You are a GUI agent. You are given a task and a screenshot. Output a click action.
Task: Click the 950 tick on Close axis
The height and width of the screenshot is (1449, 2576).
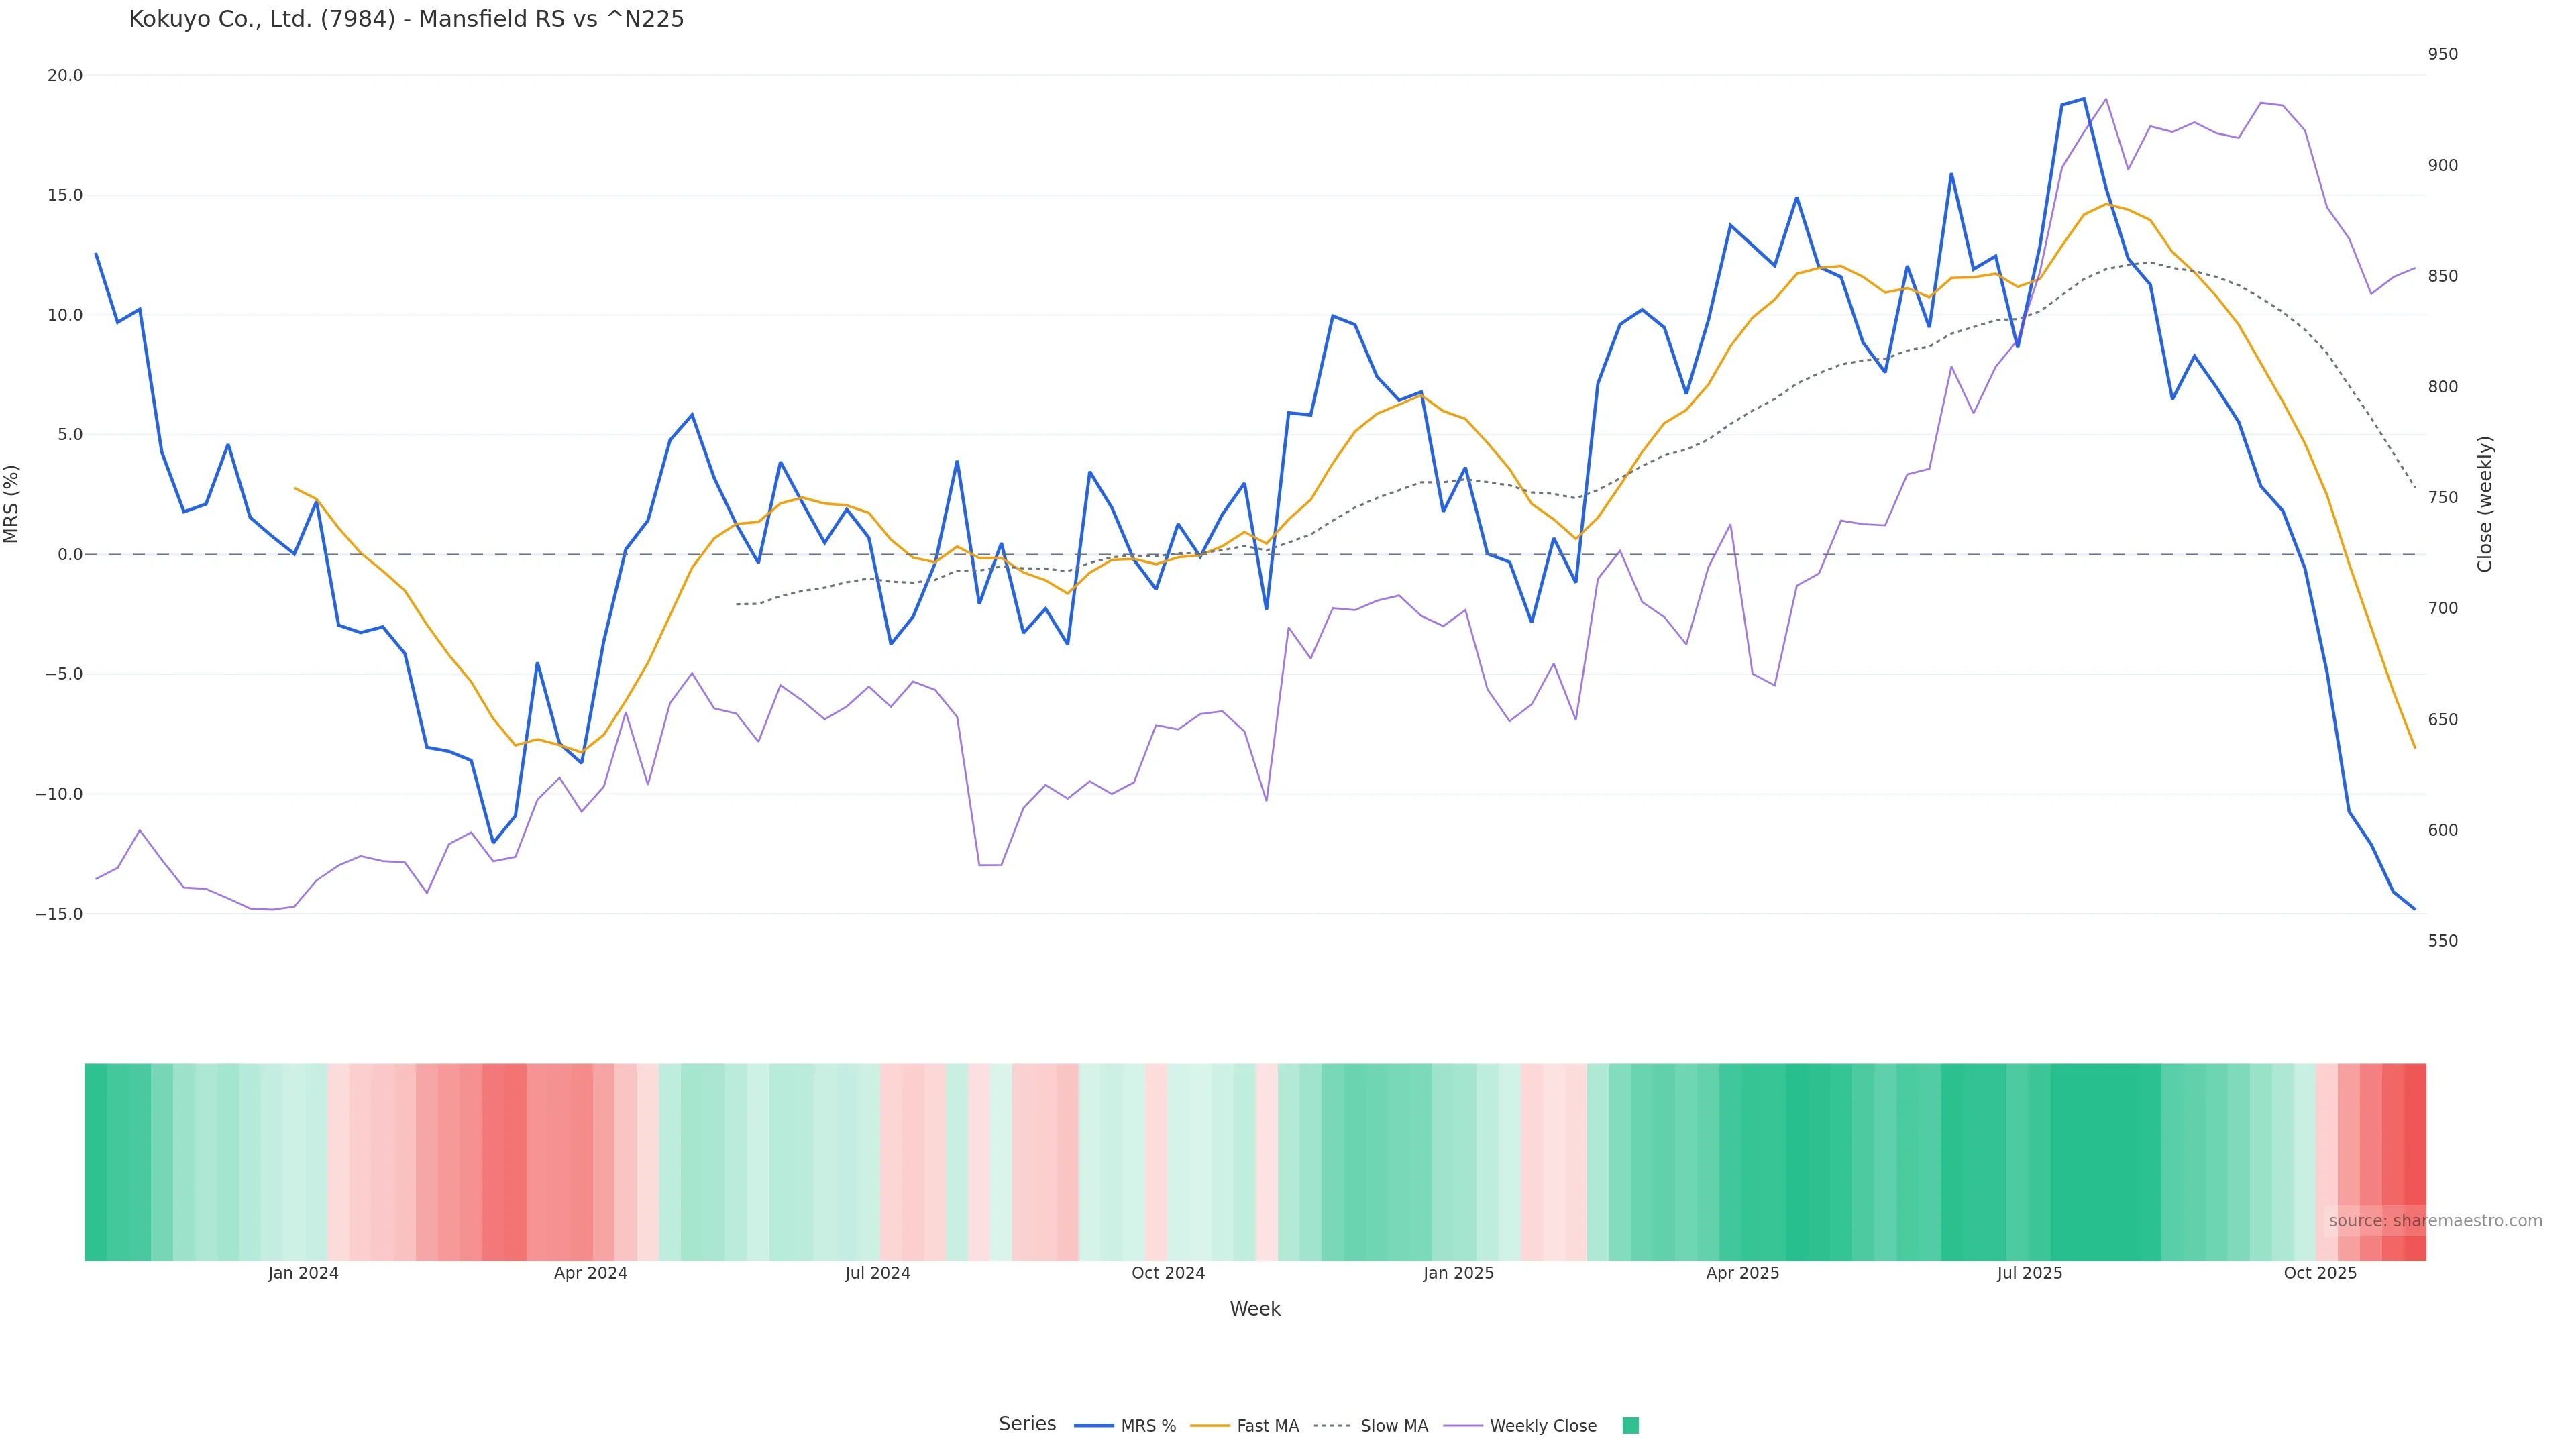(2442, 54)
